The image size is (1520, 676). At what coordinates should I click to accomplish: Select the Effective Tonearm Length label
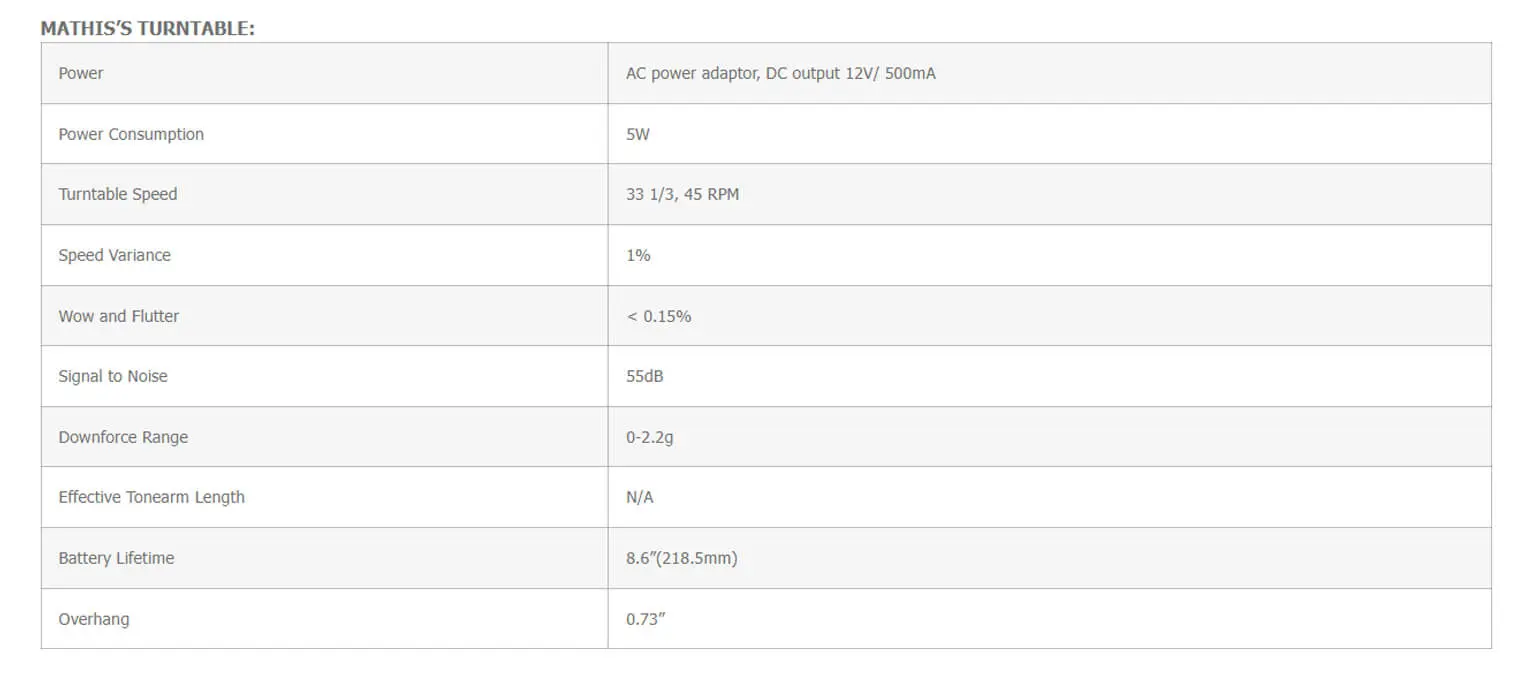pos(152,497)
